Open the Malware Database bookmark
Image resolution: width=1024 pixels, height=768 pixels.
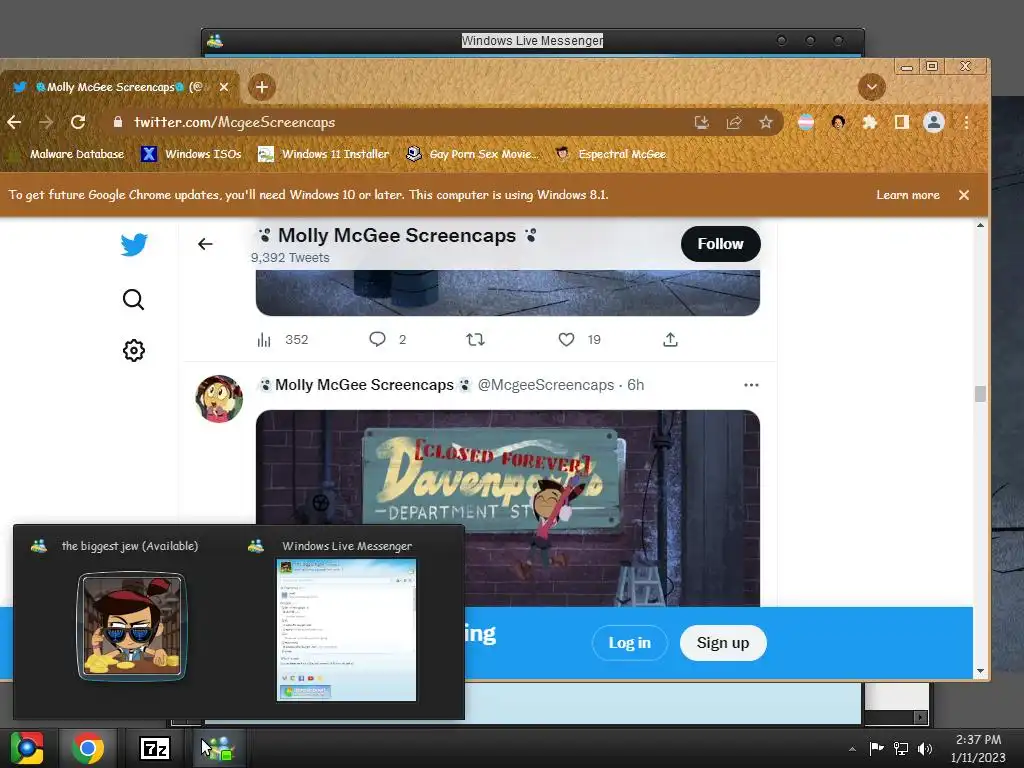pyautogui.click(x=68, y=154)
